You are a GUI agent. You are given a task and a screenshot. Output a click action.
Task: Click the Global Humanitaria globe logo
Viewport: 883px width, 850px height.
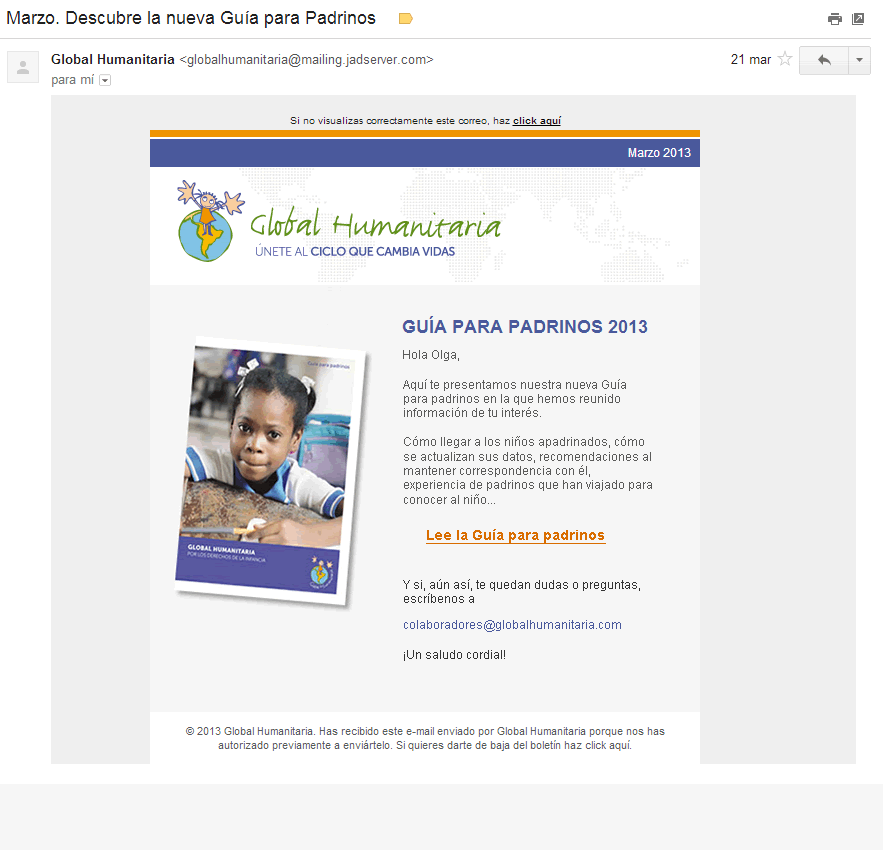coord(209,222)
